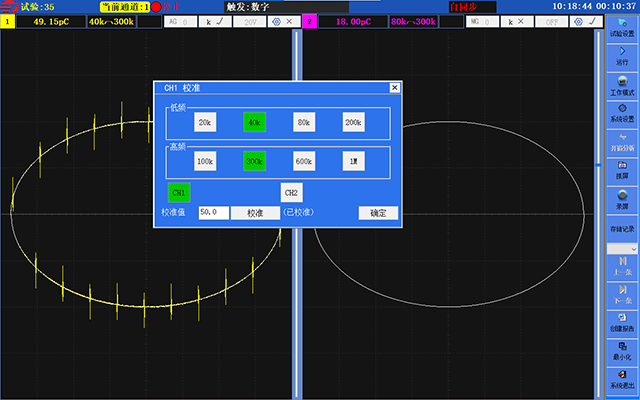This screenshot has width=640, height=400.
Task: Open channel 1 bandwidth 40k~300k selector
Action: [x=111, y=20]
